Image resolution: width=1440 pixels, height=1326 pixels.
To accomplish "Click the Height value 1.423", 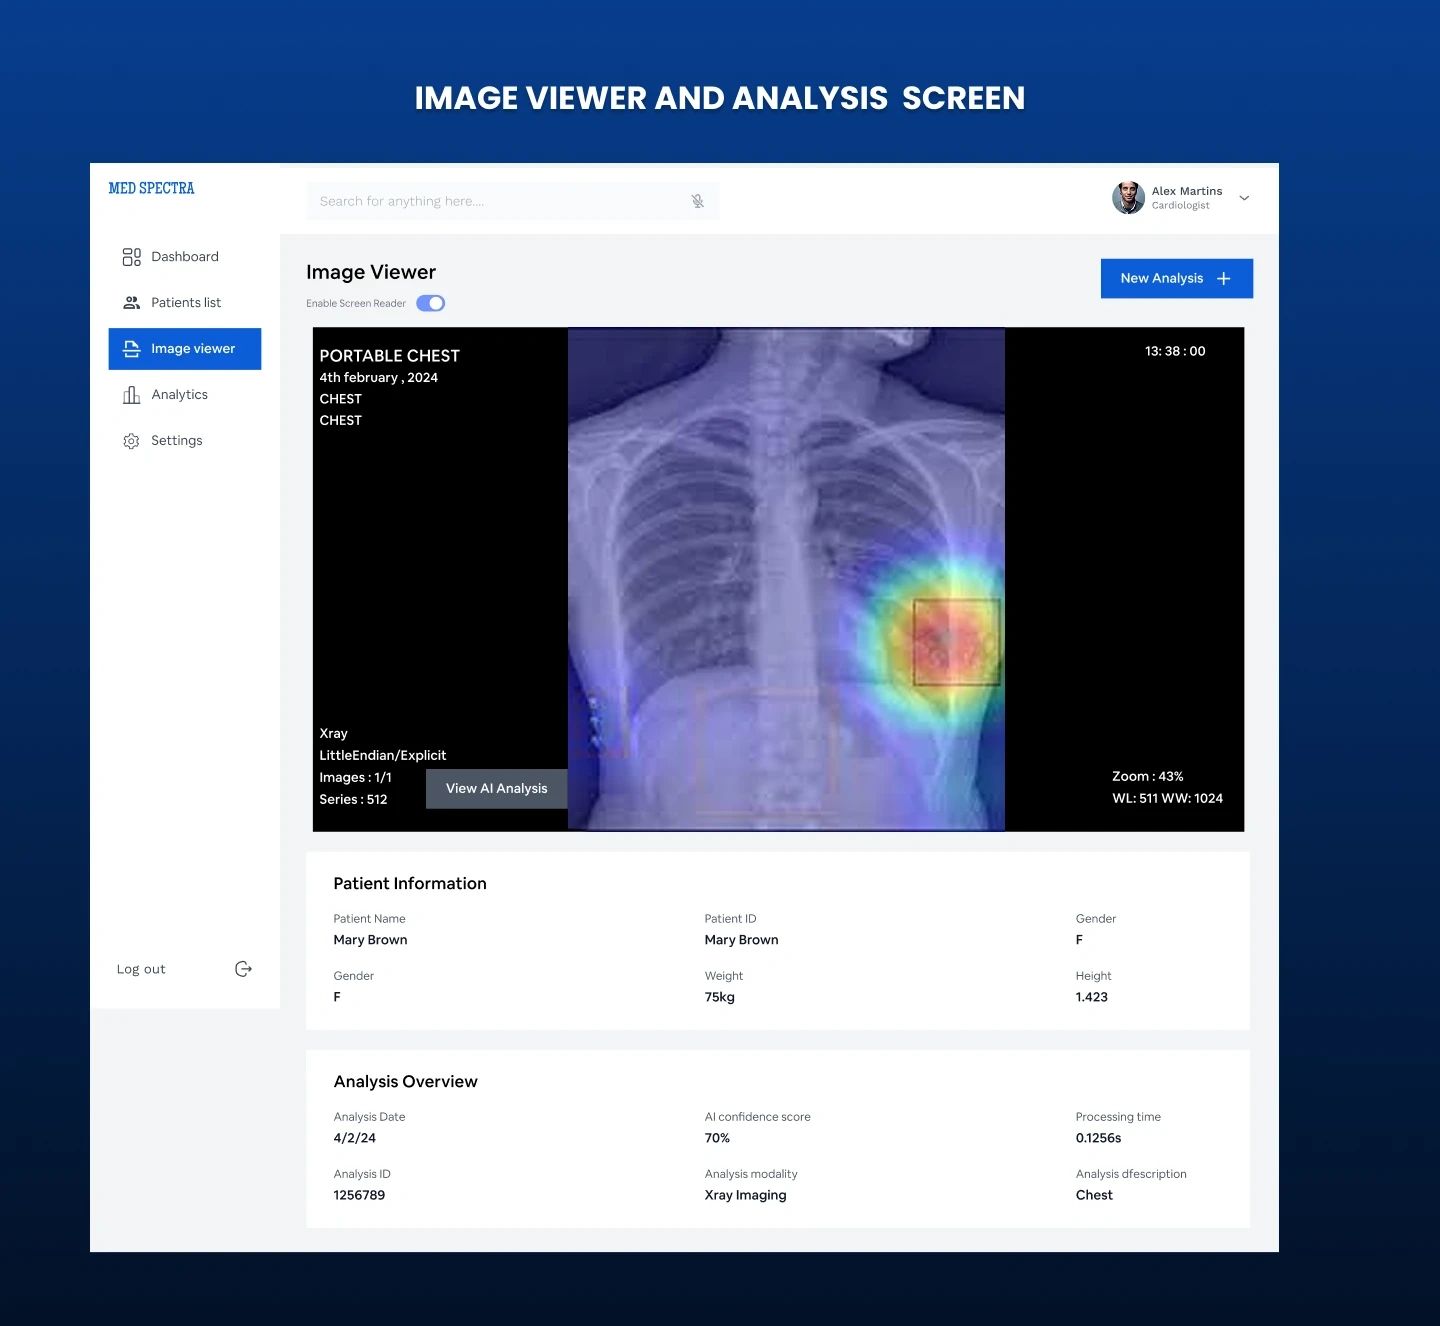I will [1092, 997].
